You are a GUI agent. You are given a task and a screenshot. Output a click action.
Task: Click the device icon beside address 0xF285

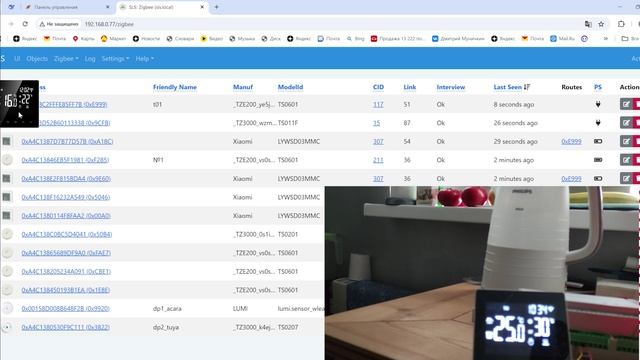point(7,160)
